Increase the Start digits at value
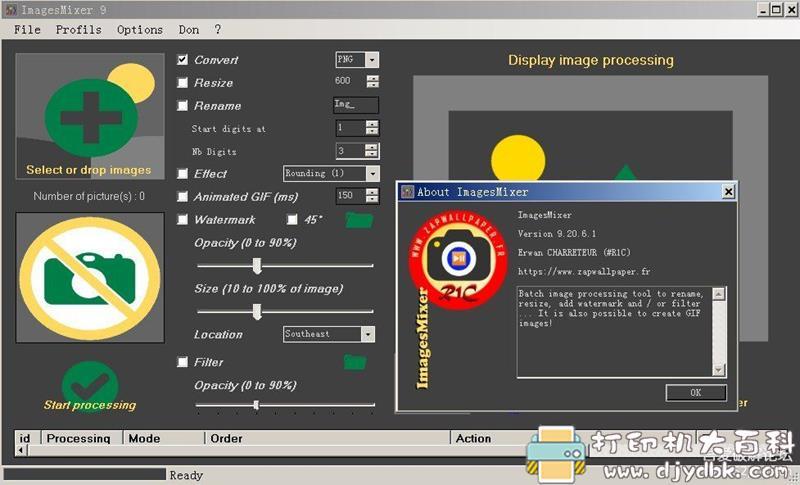This screenshot has height=485, width=800. point(372,124)
